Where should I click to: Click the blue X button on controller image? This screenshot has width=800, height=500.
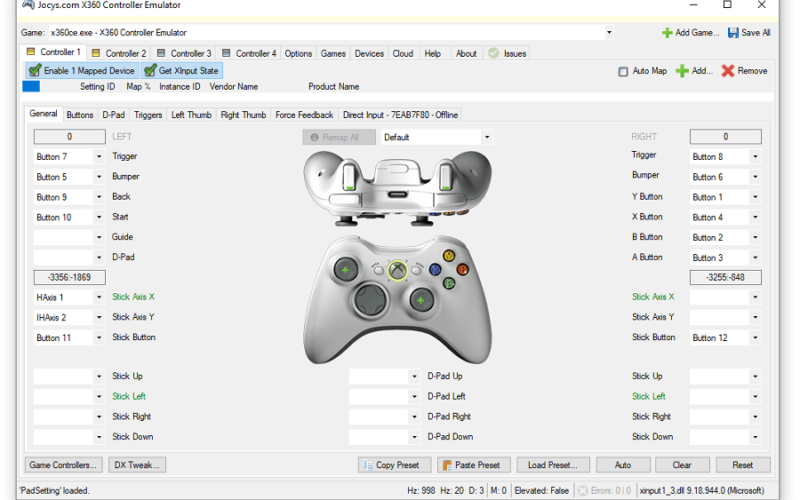(x=435, y=269)
